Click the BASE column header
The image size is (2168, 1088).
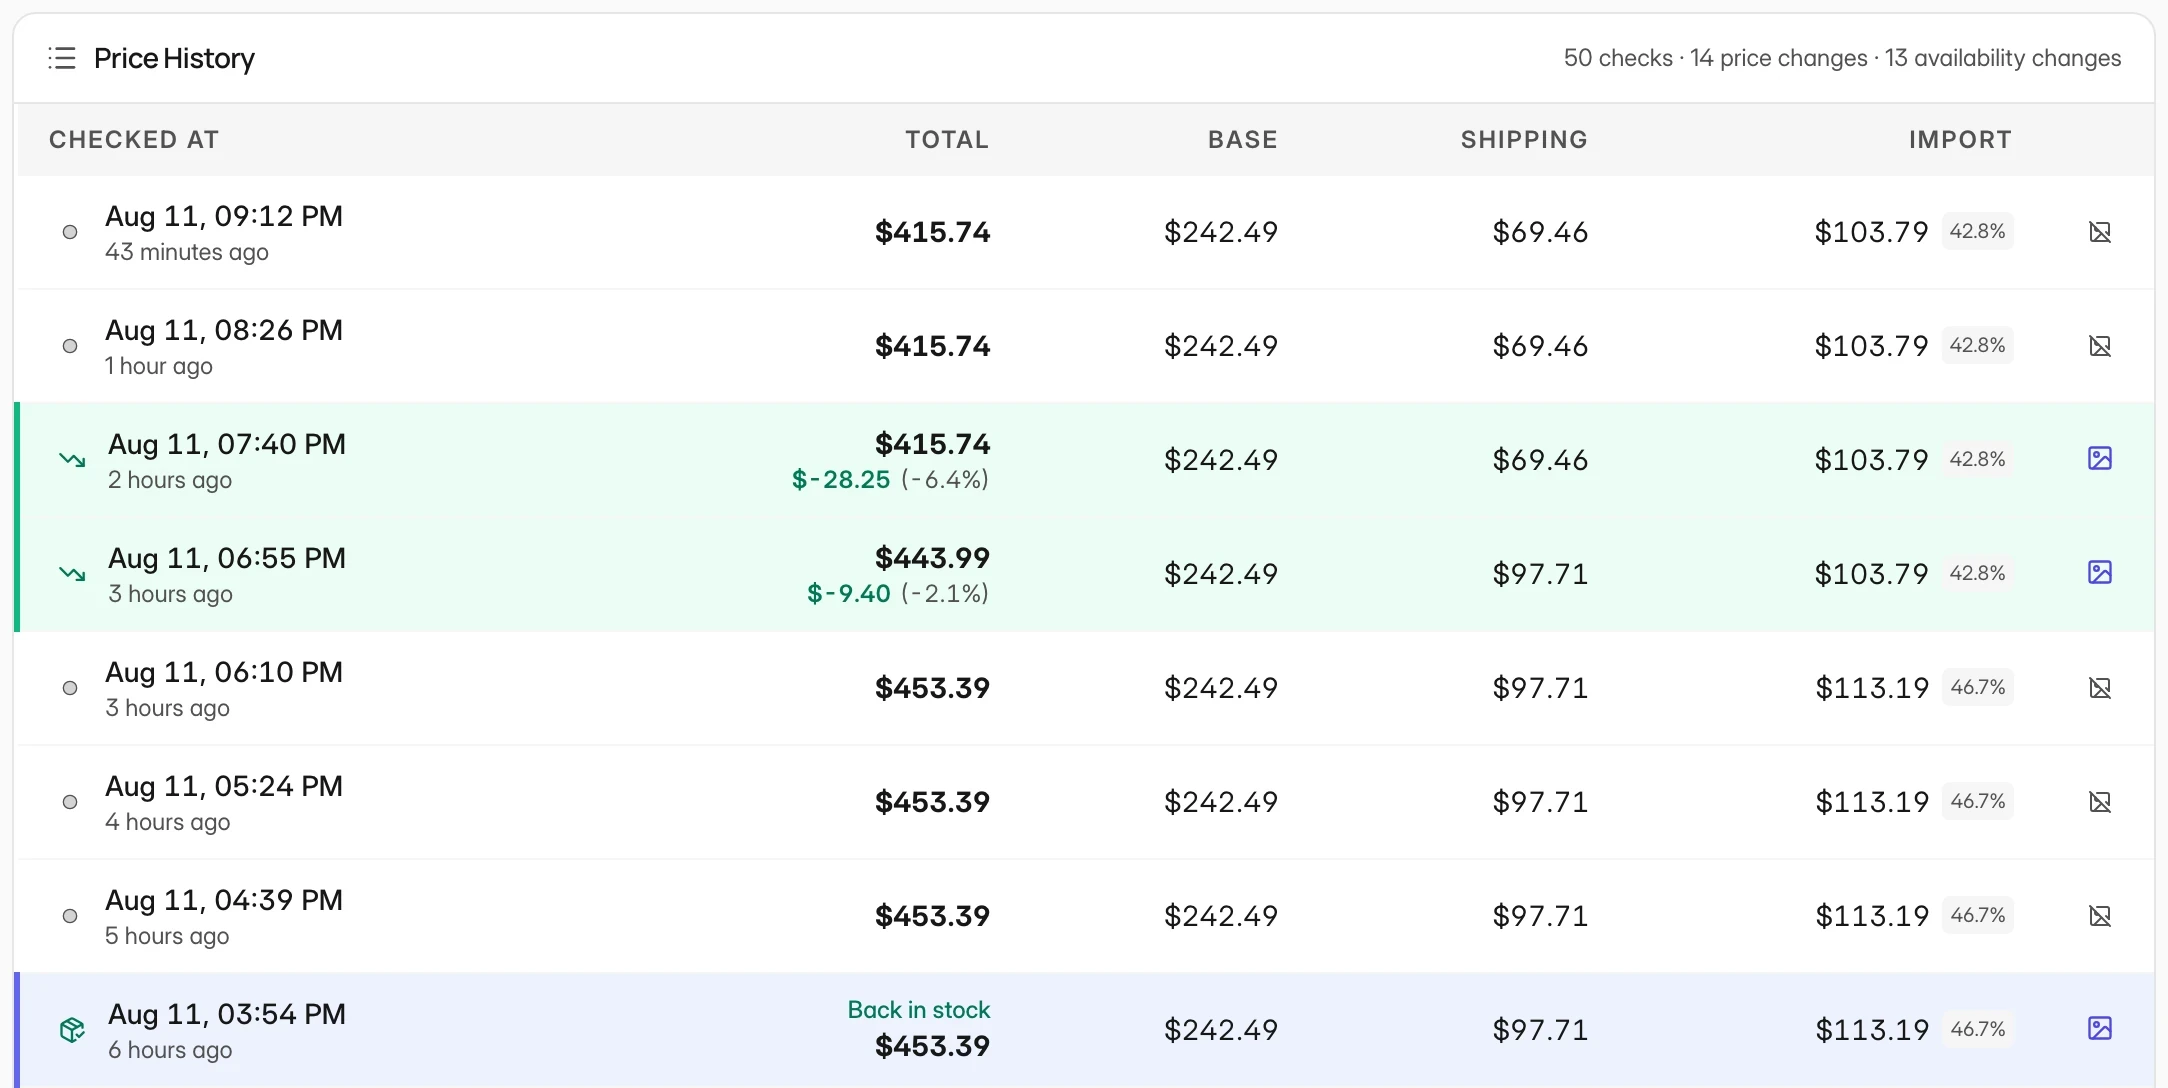click(x=1243, y=140)
